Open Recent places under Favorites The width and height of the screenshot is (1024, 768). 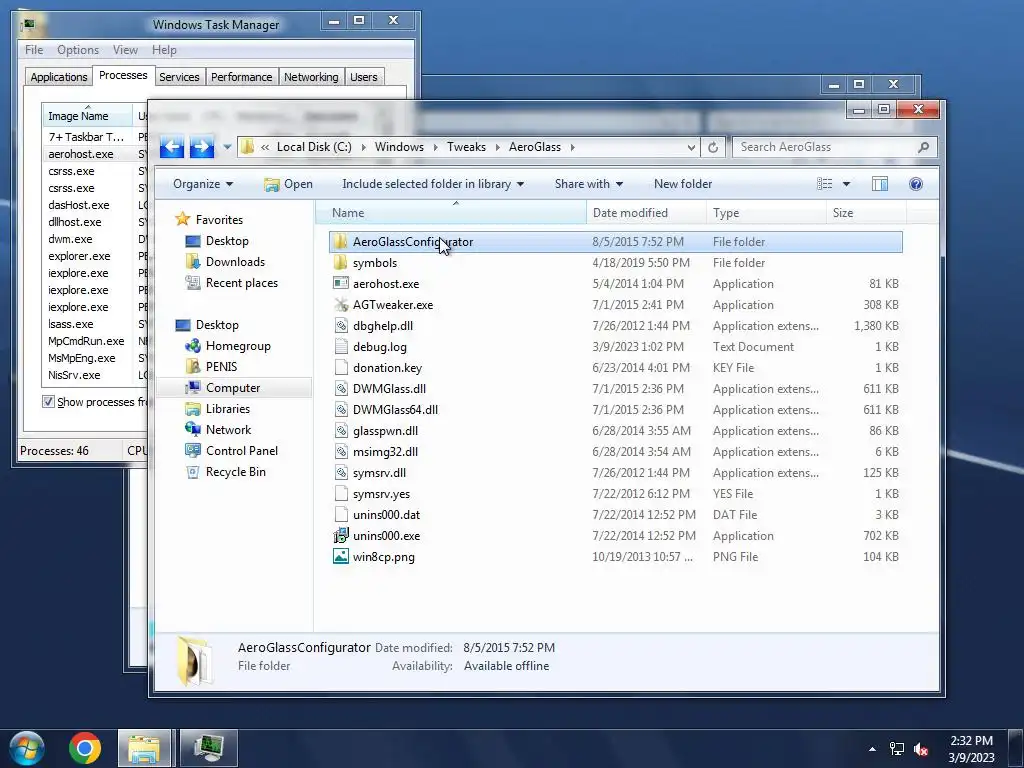point(242,283)
